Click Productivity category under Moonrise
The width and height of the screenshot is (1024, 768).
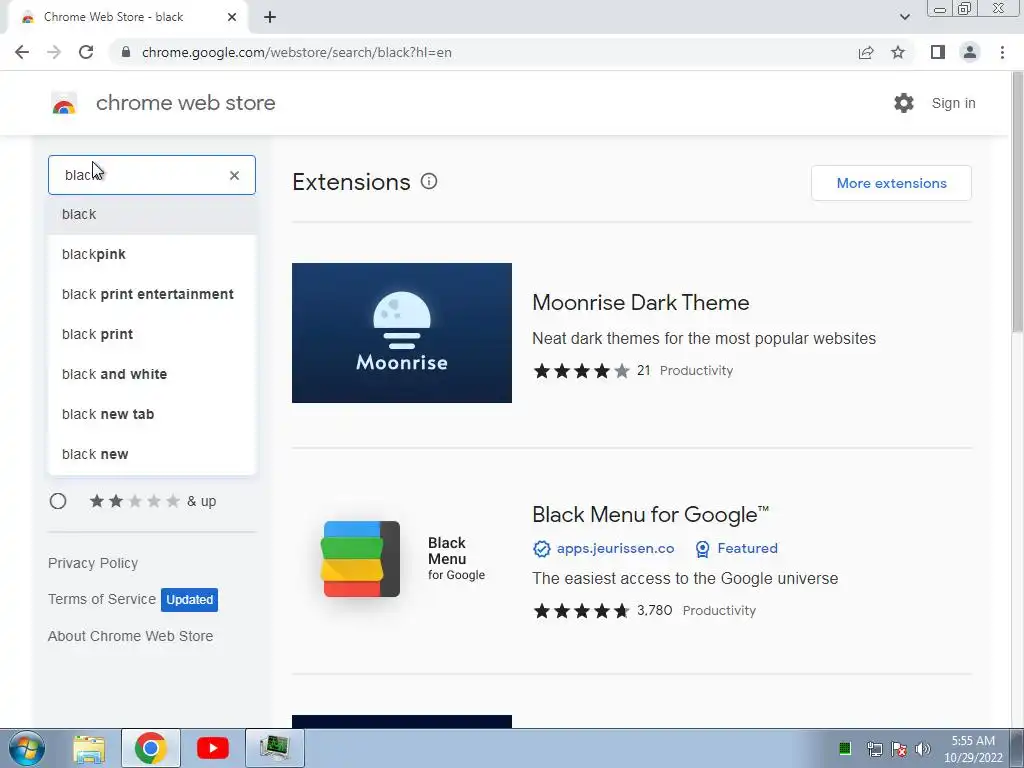696,371
